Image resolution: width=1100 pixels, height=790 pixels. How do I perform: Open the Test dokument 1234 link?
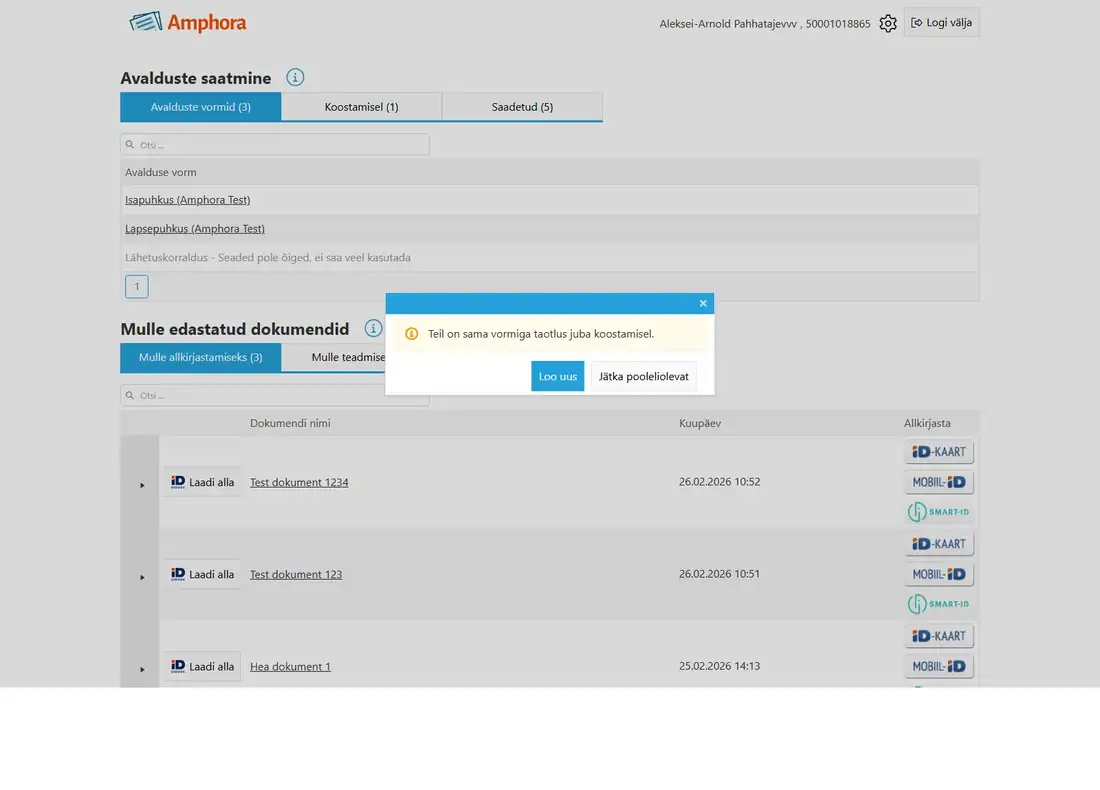point(299,482)
